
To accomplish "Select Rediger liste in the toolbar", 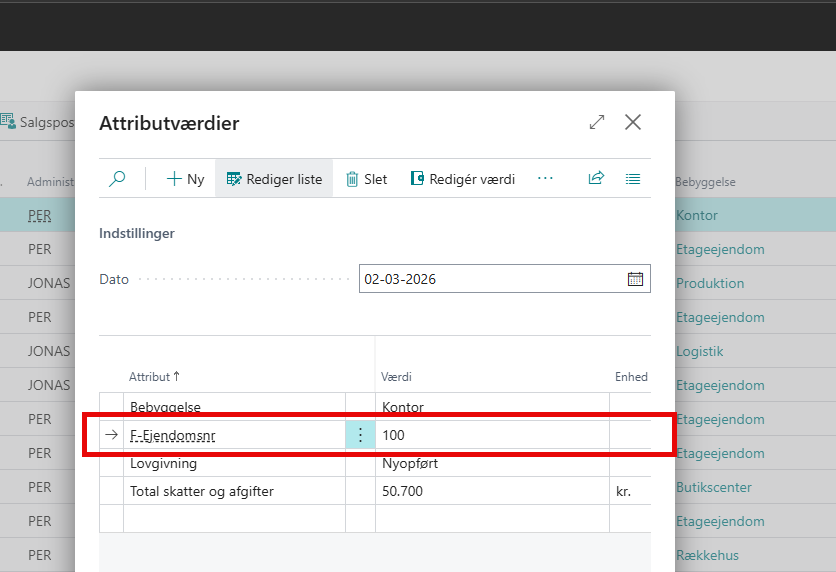I will click(274, 179).
